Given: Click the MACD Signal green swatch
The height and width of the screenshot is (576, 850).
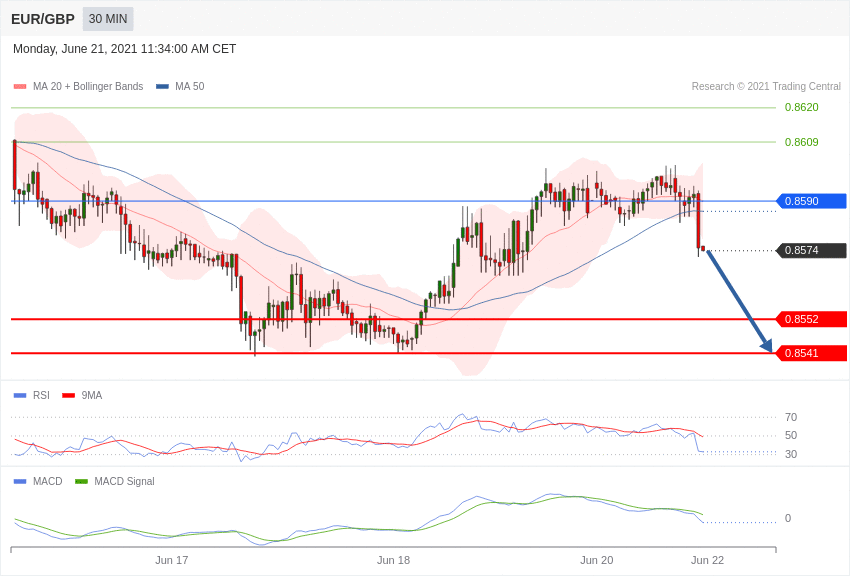Looking at the screenshot, I should [81, 481].
